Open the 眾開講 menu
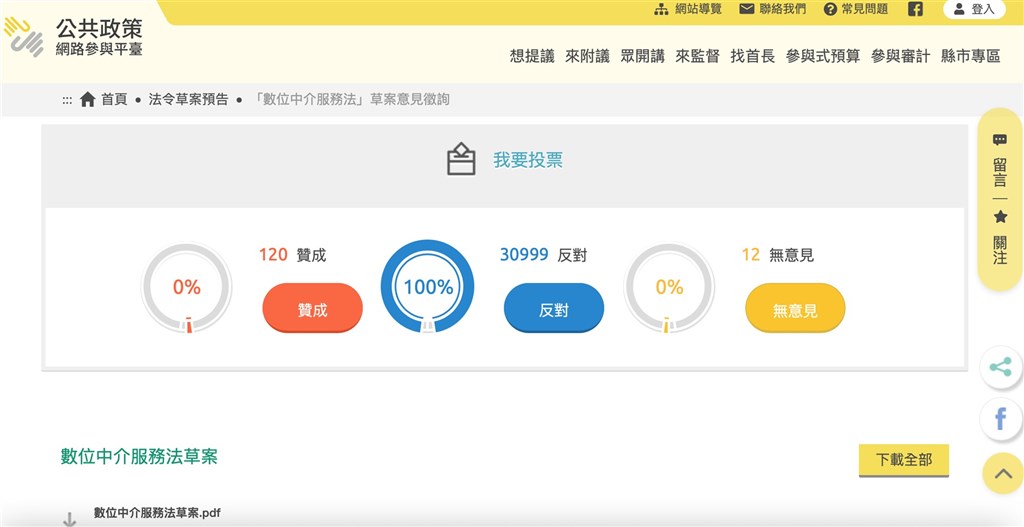The width and height of the screenshot is (1024, 527). pyautogui.click(x=642, y=56)
